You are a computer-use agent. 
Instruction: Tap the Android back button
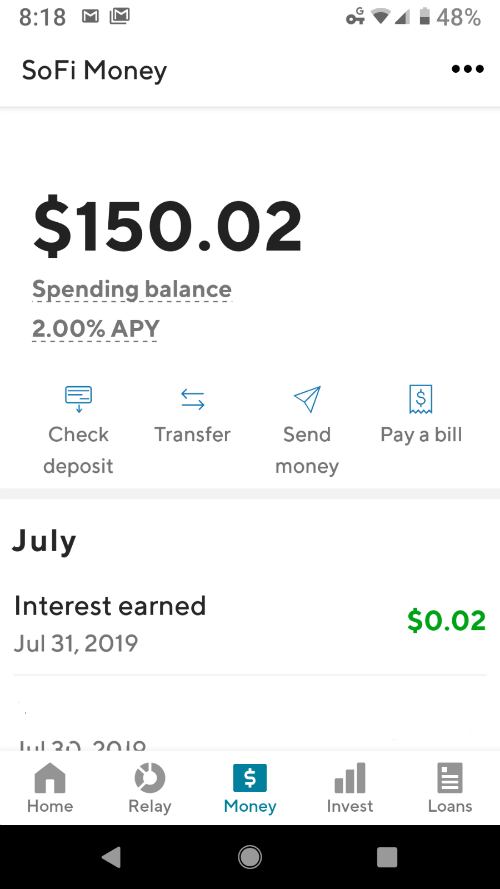tap(112, 857)
